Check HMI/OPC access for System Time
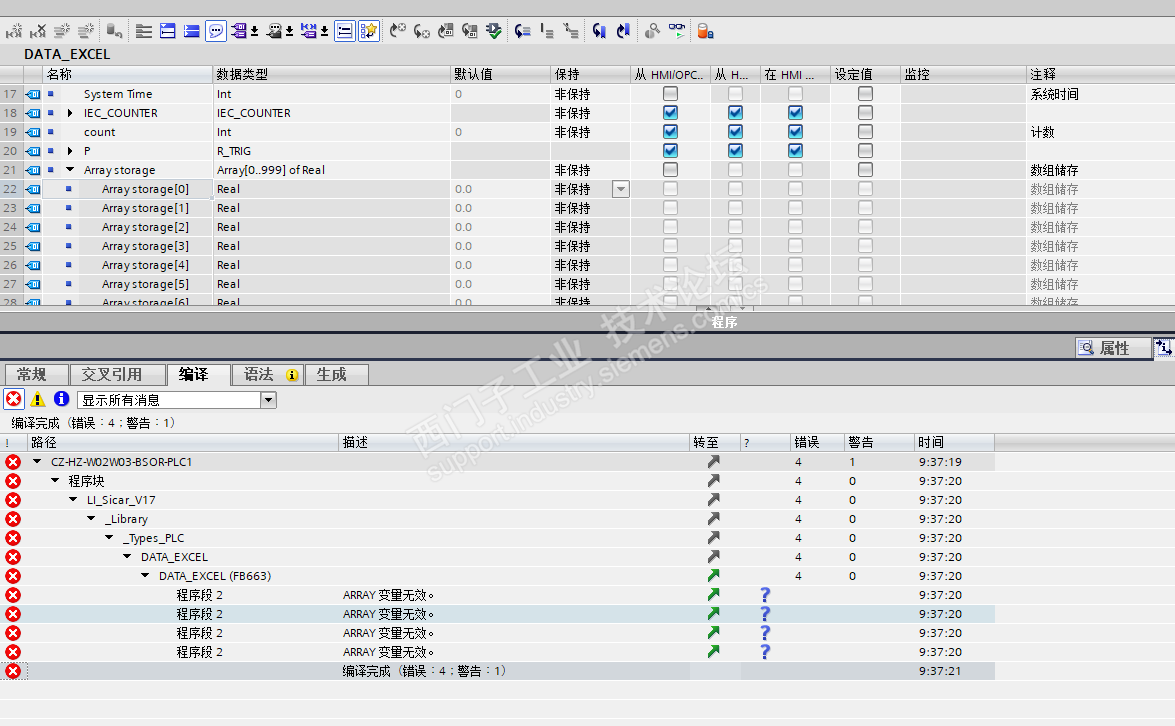This screenshot has width=1175, height=726. [671, 94]
